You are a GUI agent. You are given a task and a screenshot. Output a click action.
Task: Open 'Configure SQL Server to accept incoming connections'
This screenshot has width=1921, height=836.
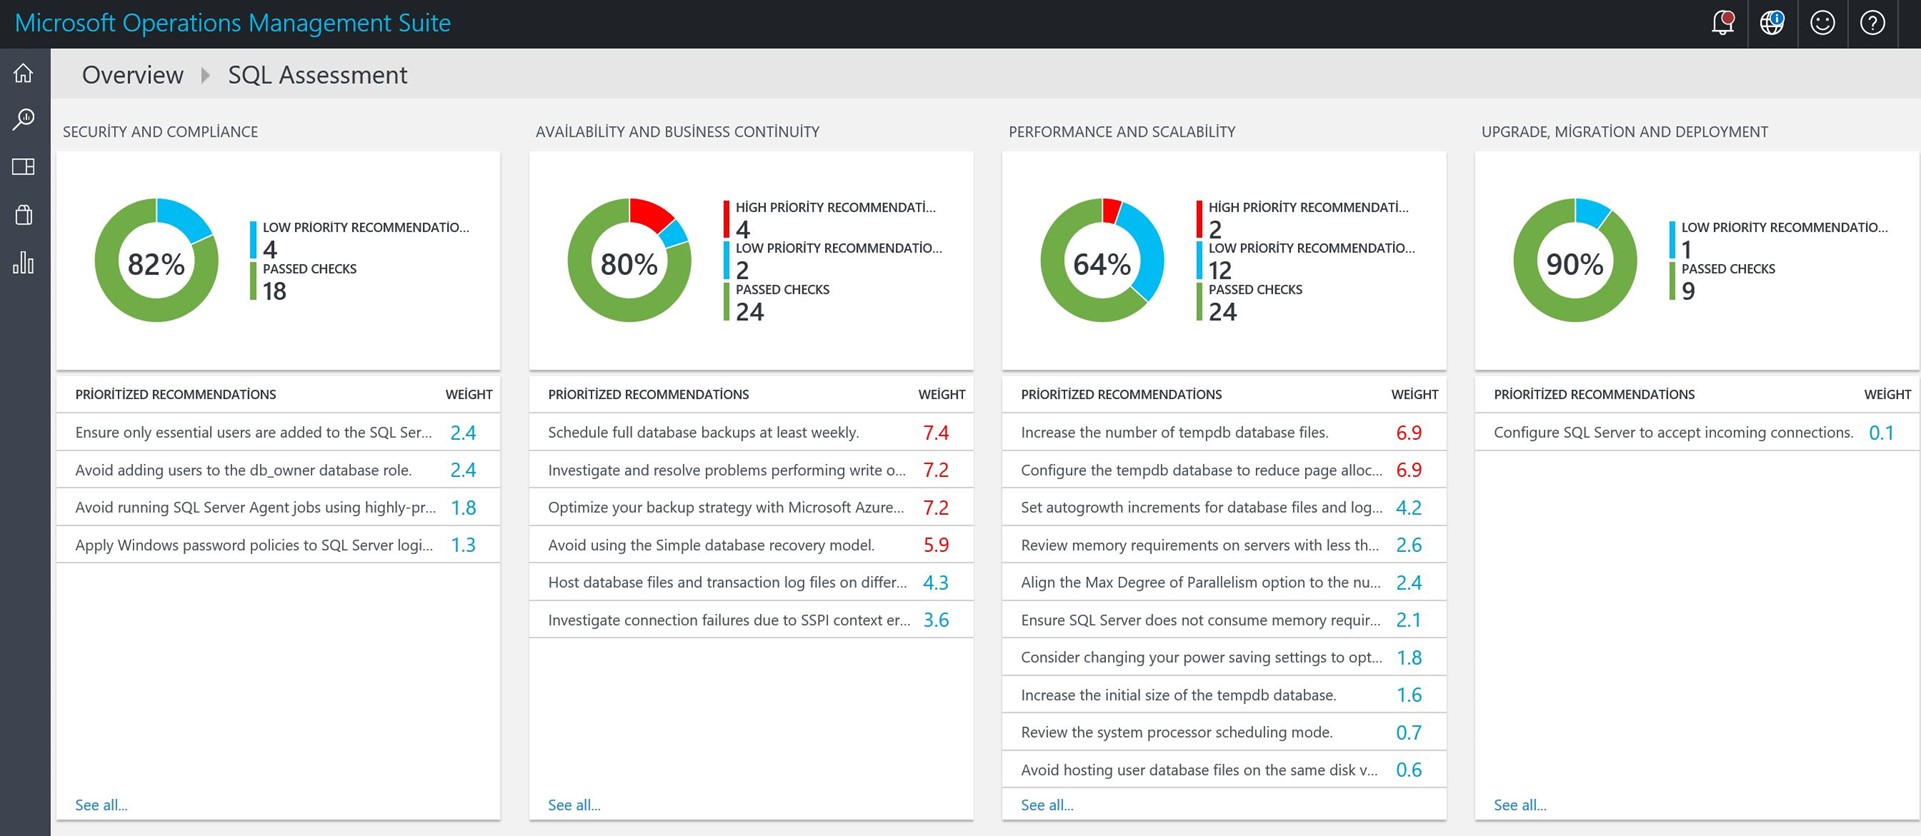click(x=1697, y=432)
